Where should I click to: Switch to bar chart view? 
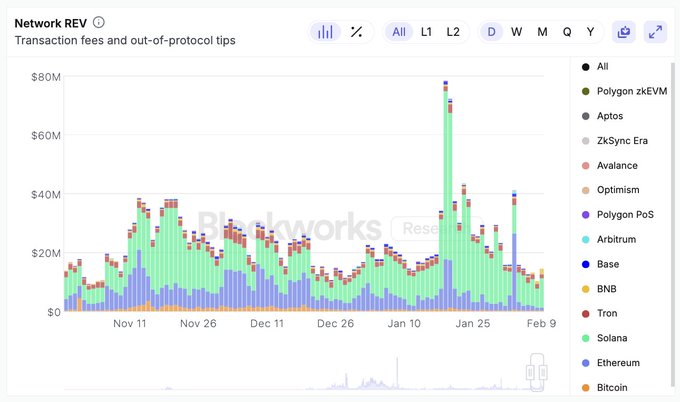[325, 32]
